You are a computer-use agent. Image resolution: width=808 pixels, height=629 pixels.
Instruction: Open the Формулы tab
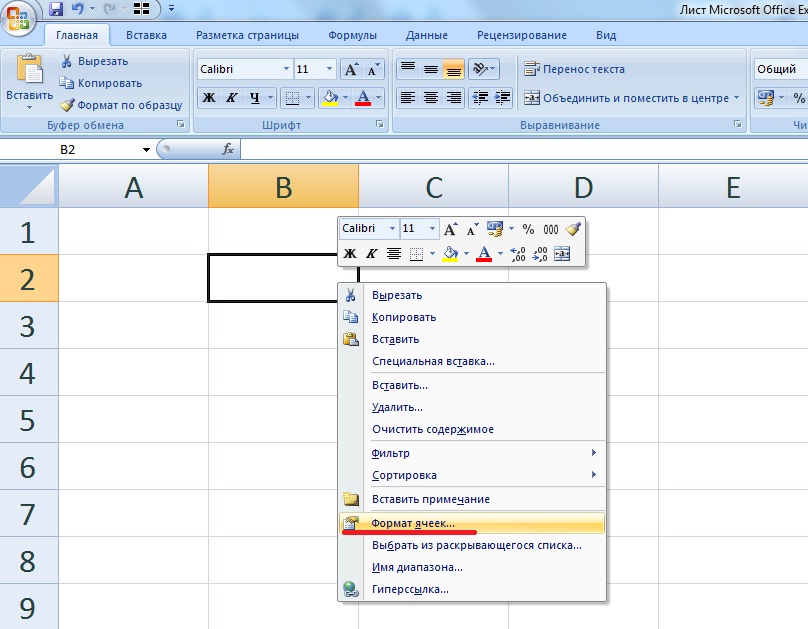tap(352, 36)
